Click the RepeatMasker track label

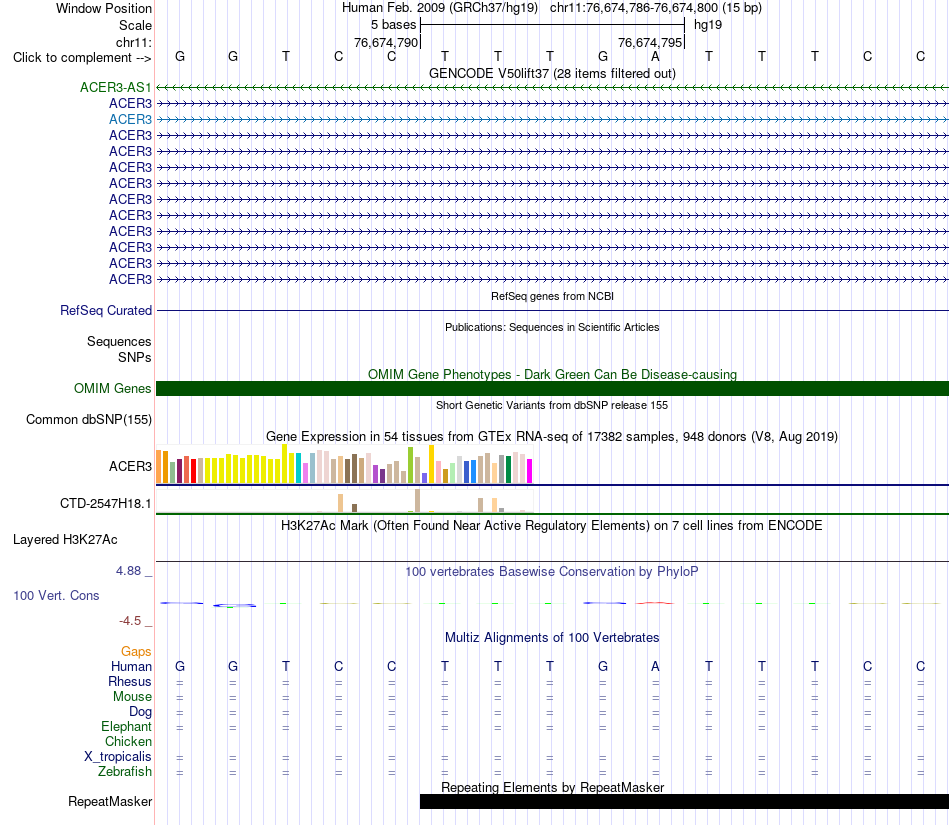(x=110, y=801)
